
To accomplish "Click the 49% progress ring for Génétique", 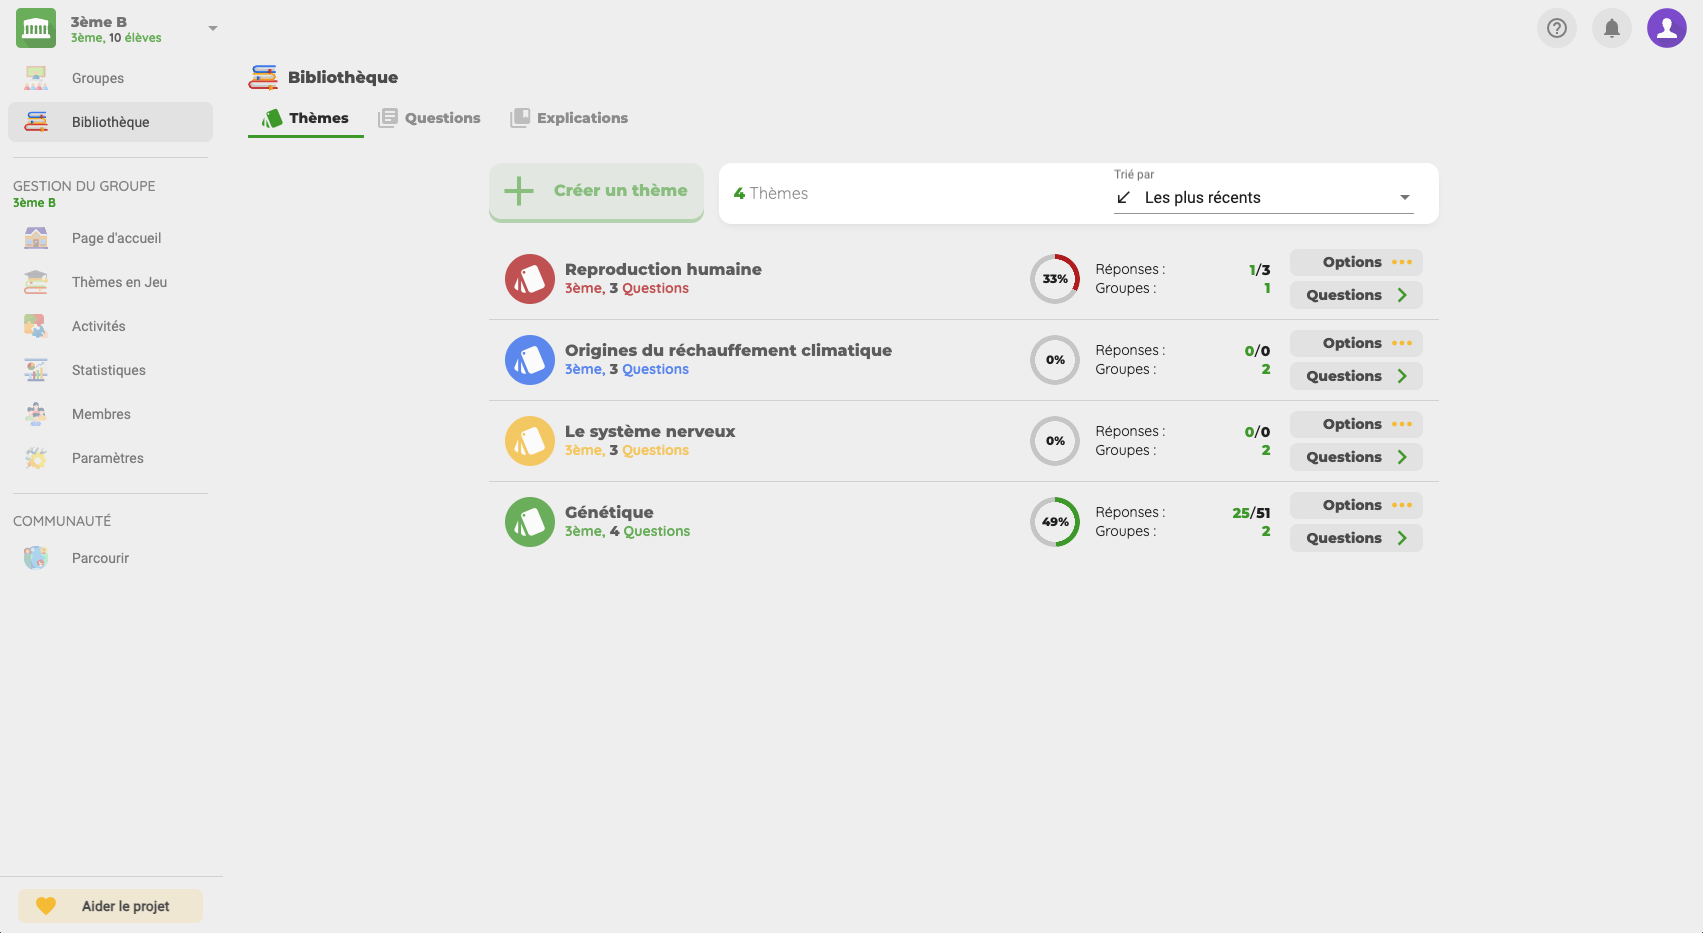I will pyautogui.click(x=1055, y=522).
